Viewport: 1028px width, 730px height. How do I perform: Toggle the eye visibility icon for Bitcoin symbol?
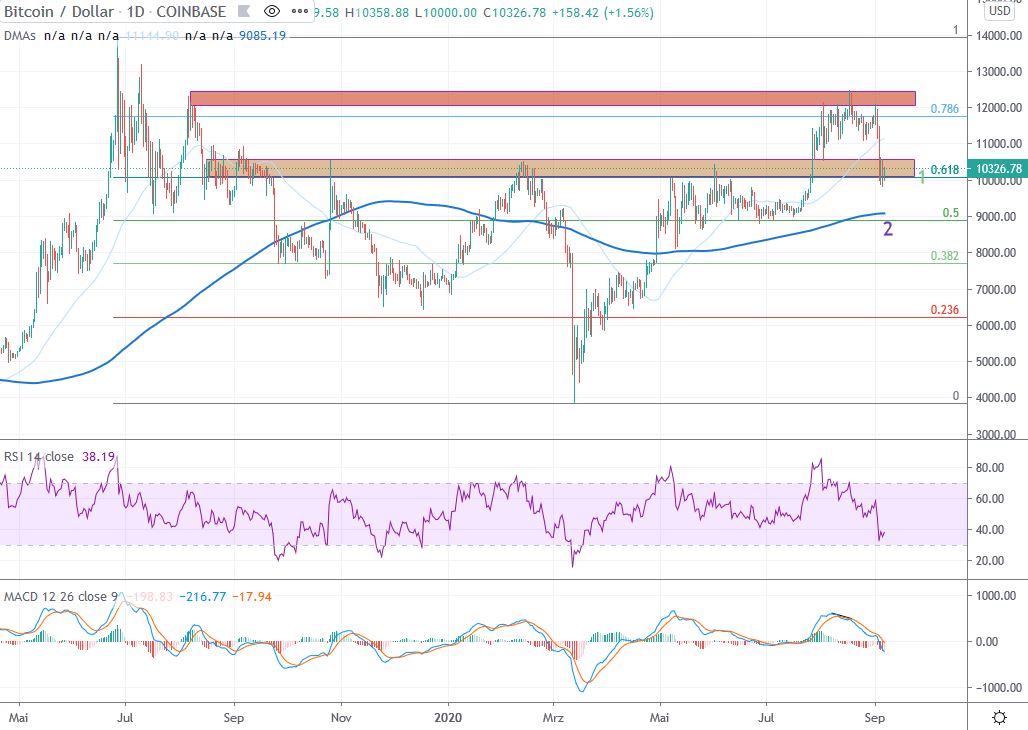(270, 12)
